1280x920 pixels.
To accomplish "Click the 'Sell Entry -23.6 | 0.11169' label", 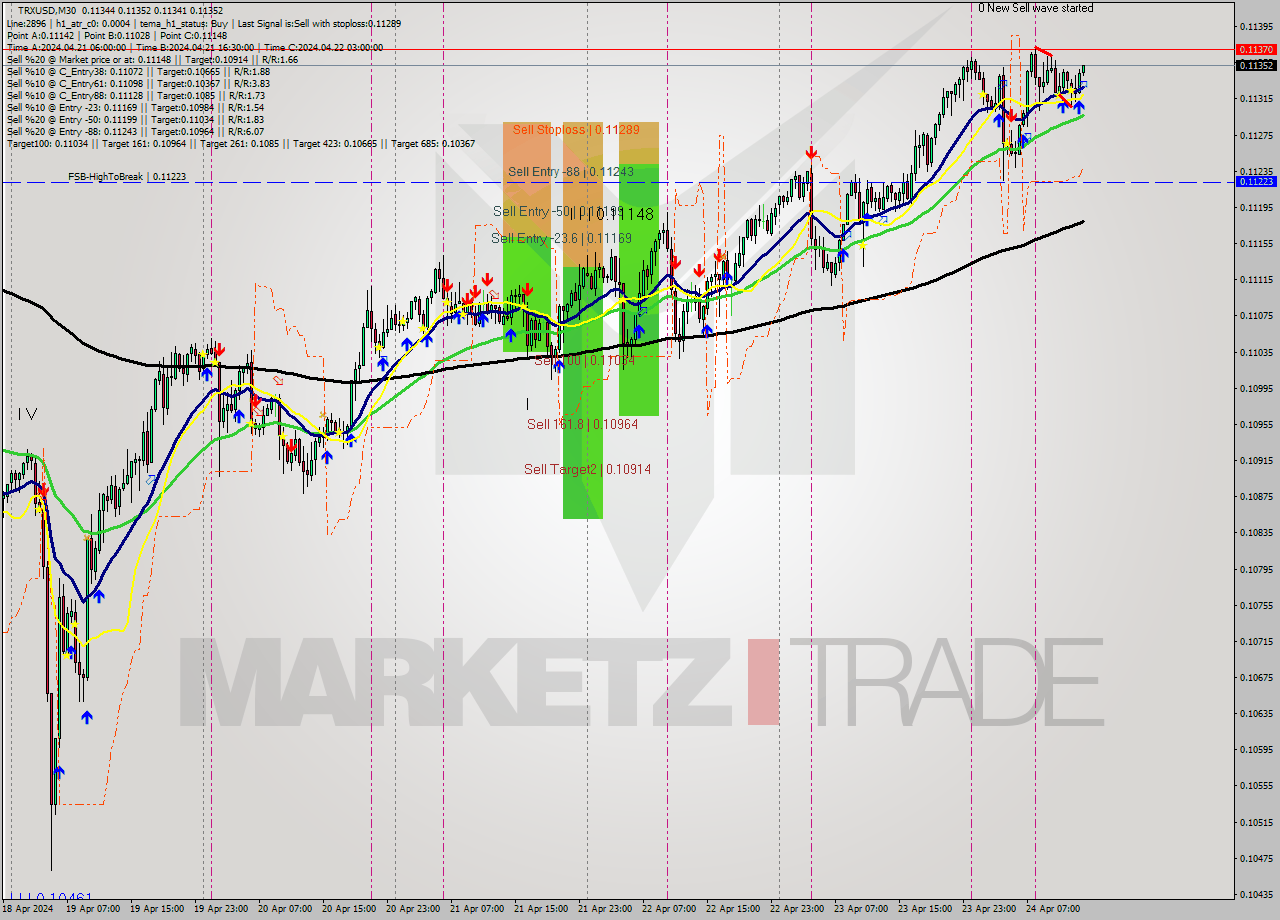I will click(561, 238).
